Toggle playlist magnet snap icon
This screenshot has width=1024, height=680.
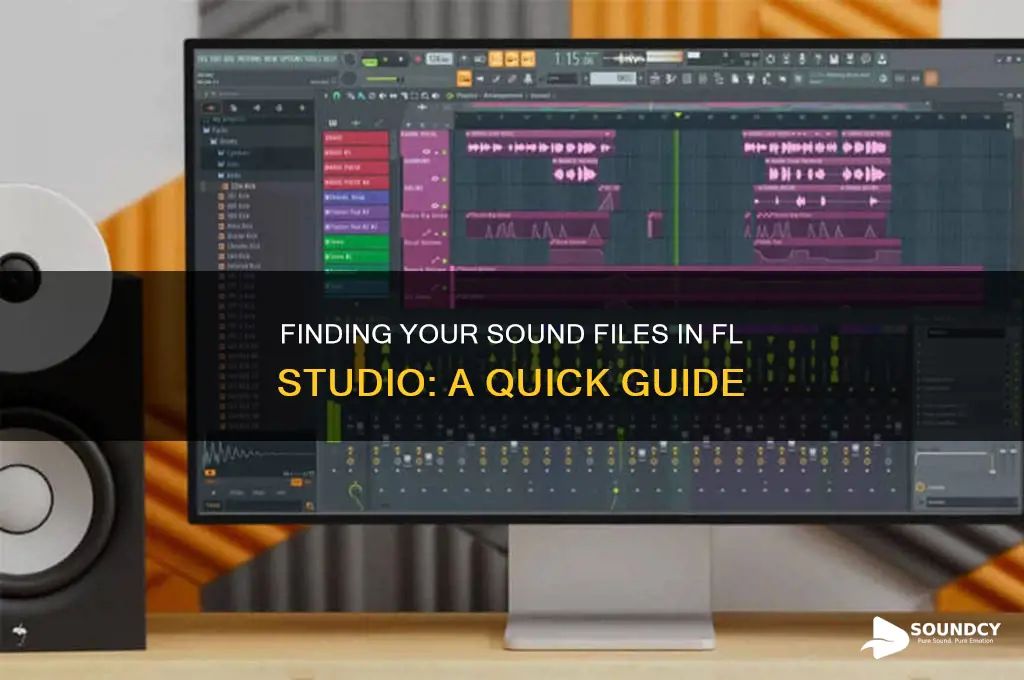point(336,96)
